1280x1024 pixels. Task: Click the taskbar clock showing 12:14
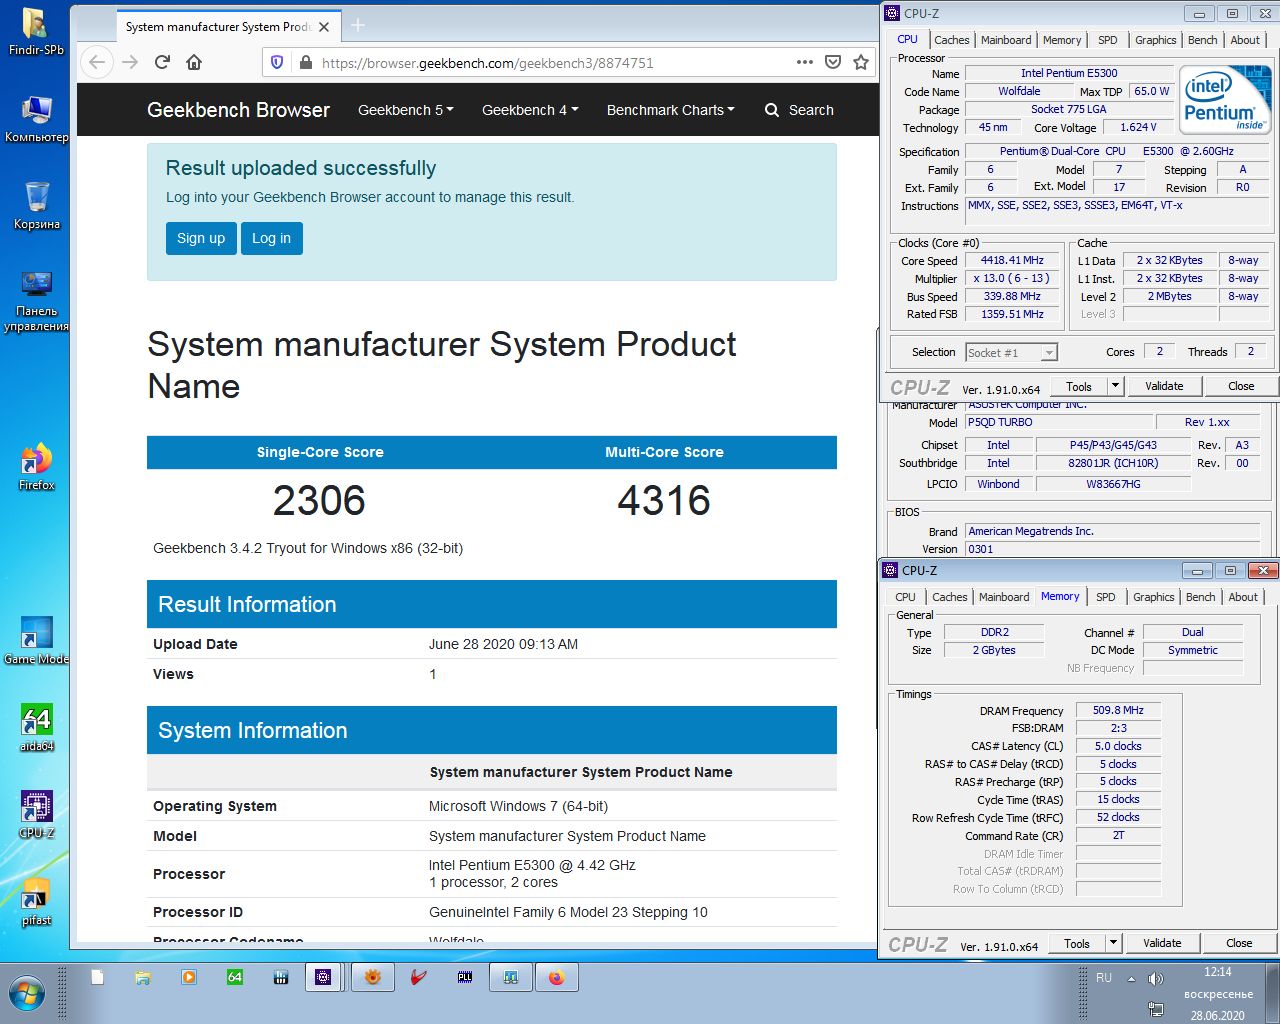[x=1217, y=972]
